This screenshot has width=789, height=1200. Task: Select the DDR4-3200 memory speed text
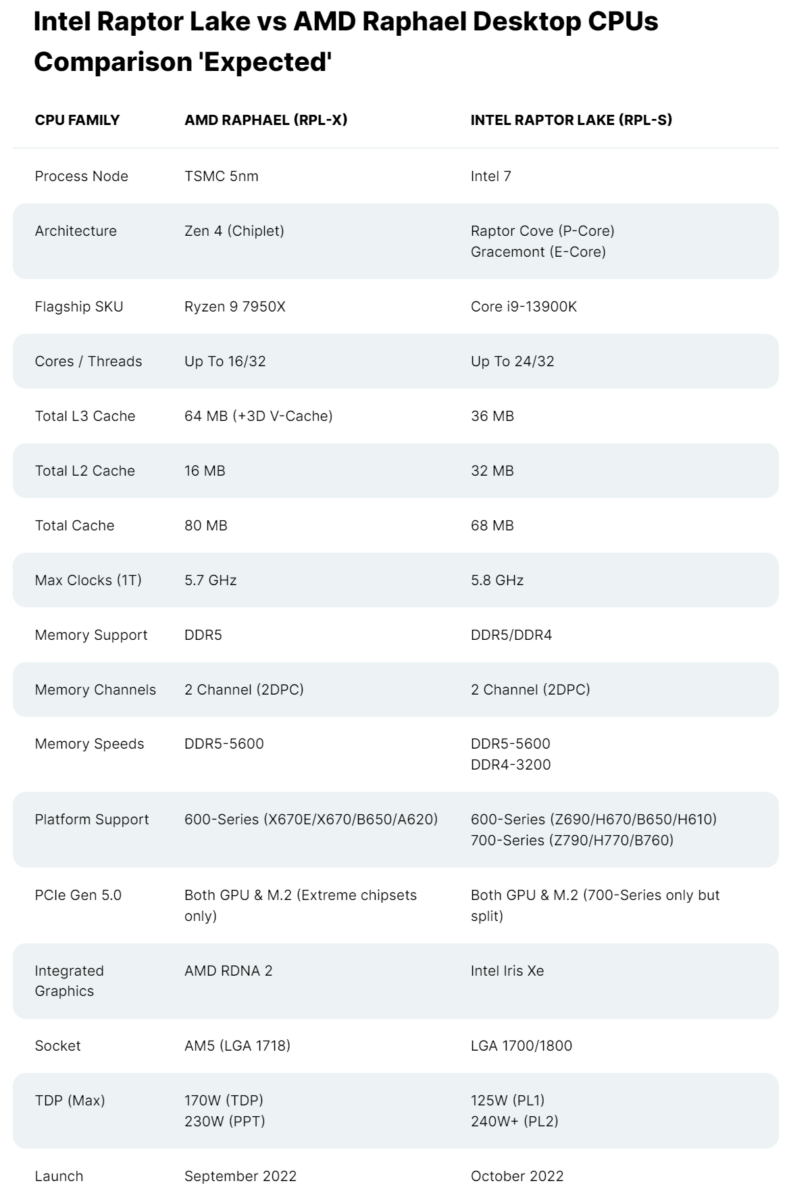tap(510, 765)
